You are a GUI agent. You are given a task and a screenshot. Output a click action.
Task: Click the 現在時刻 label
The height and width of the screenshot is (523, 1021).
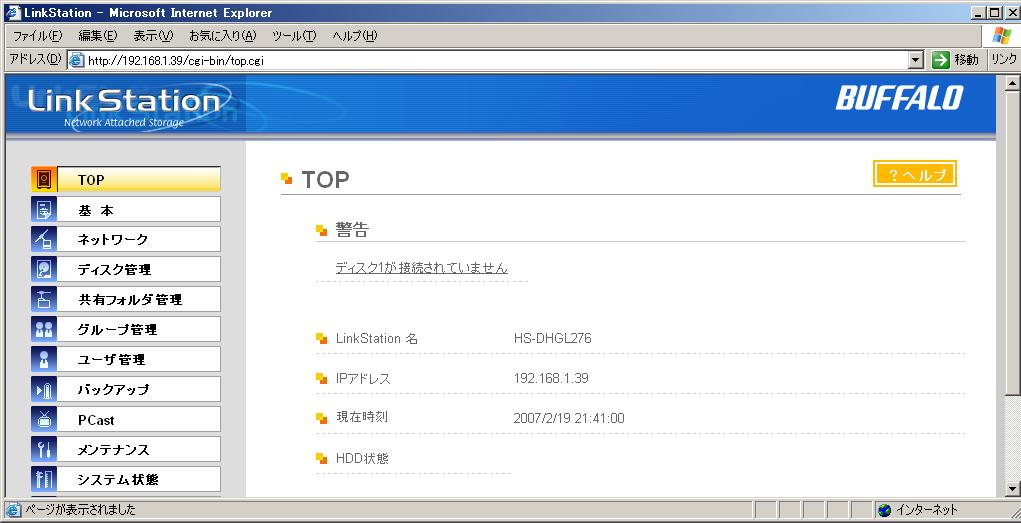pyautogui.click(x=361, y=417)
